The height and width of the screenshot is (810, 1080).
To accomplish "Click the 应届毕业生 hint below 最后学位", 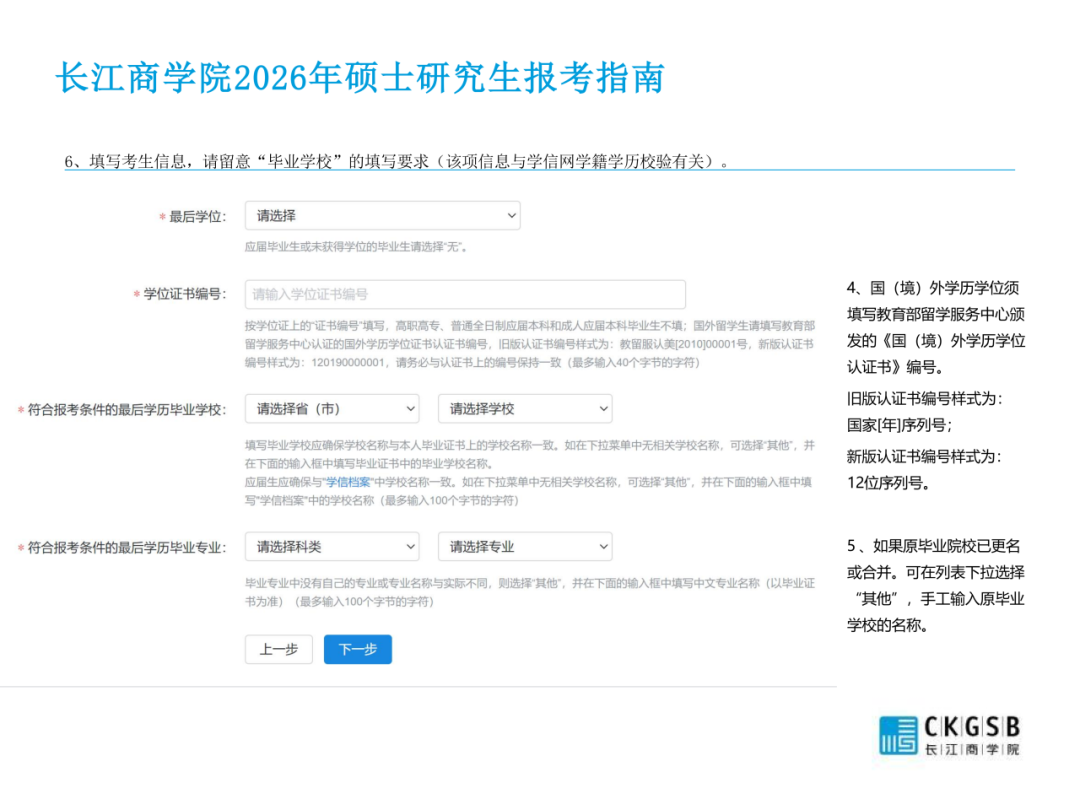I will tap(355, 246).
